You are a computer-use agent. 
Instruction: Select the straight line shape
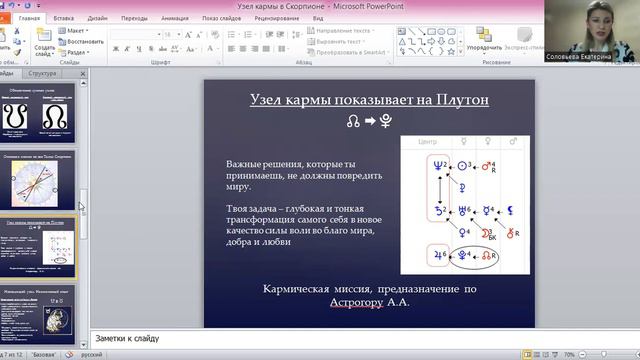coord(412,31)
